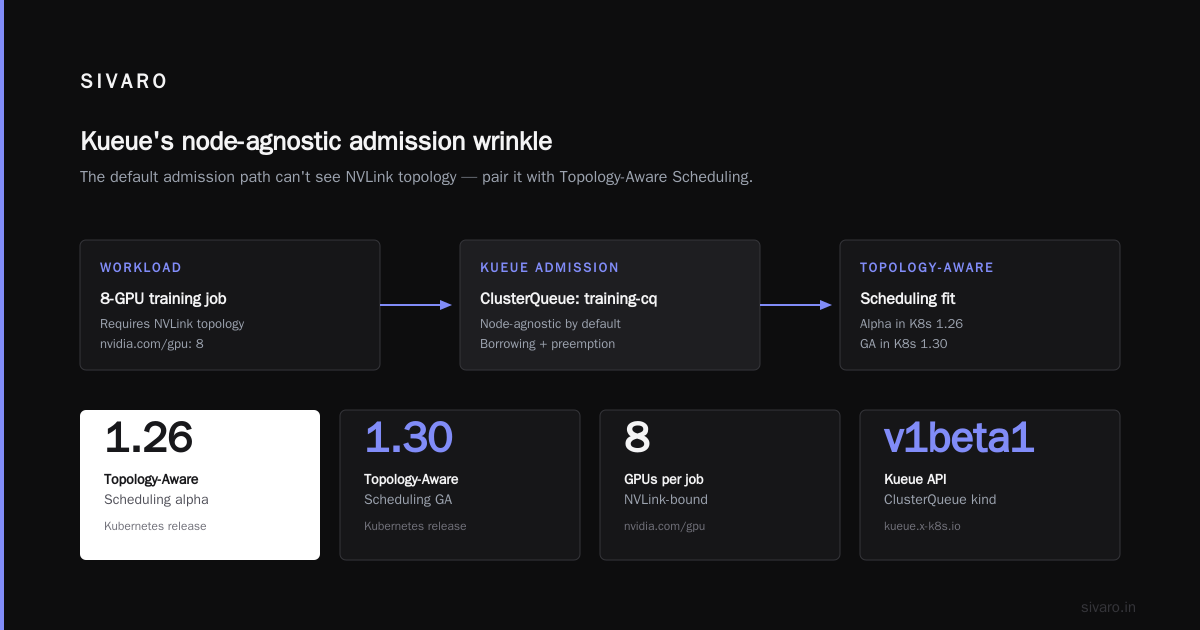Click the SIVARO brand name

pyautogui.click(x=124, y=82)
